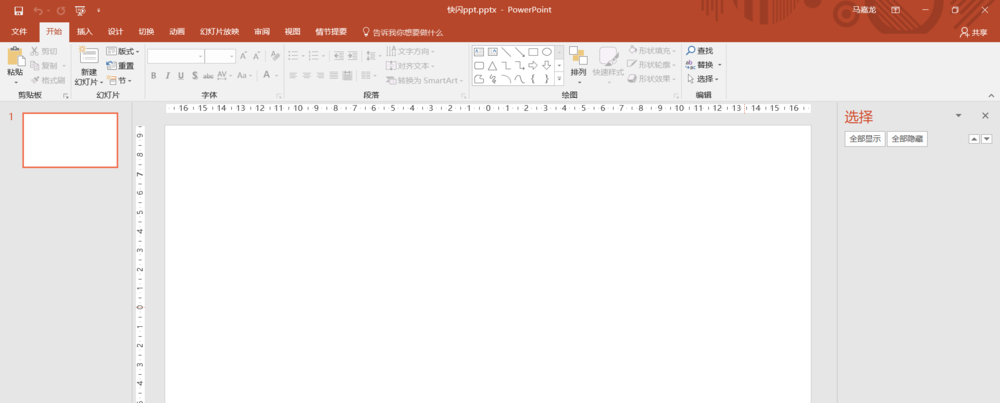The width and height of the screenshot is (1000, 403).
Task: Toggle Underline formatting button
Action: 181,76
